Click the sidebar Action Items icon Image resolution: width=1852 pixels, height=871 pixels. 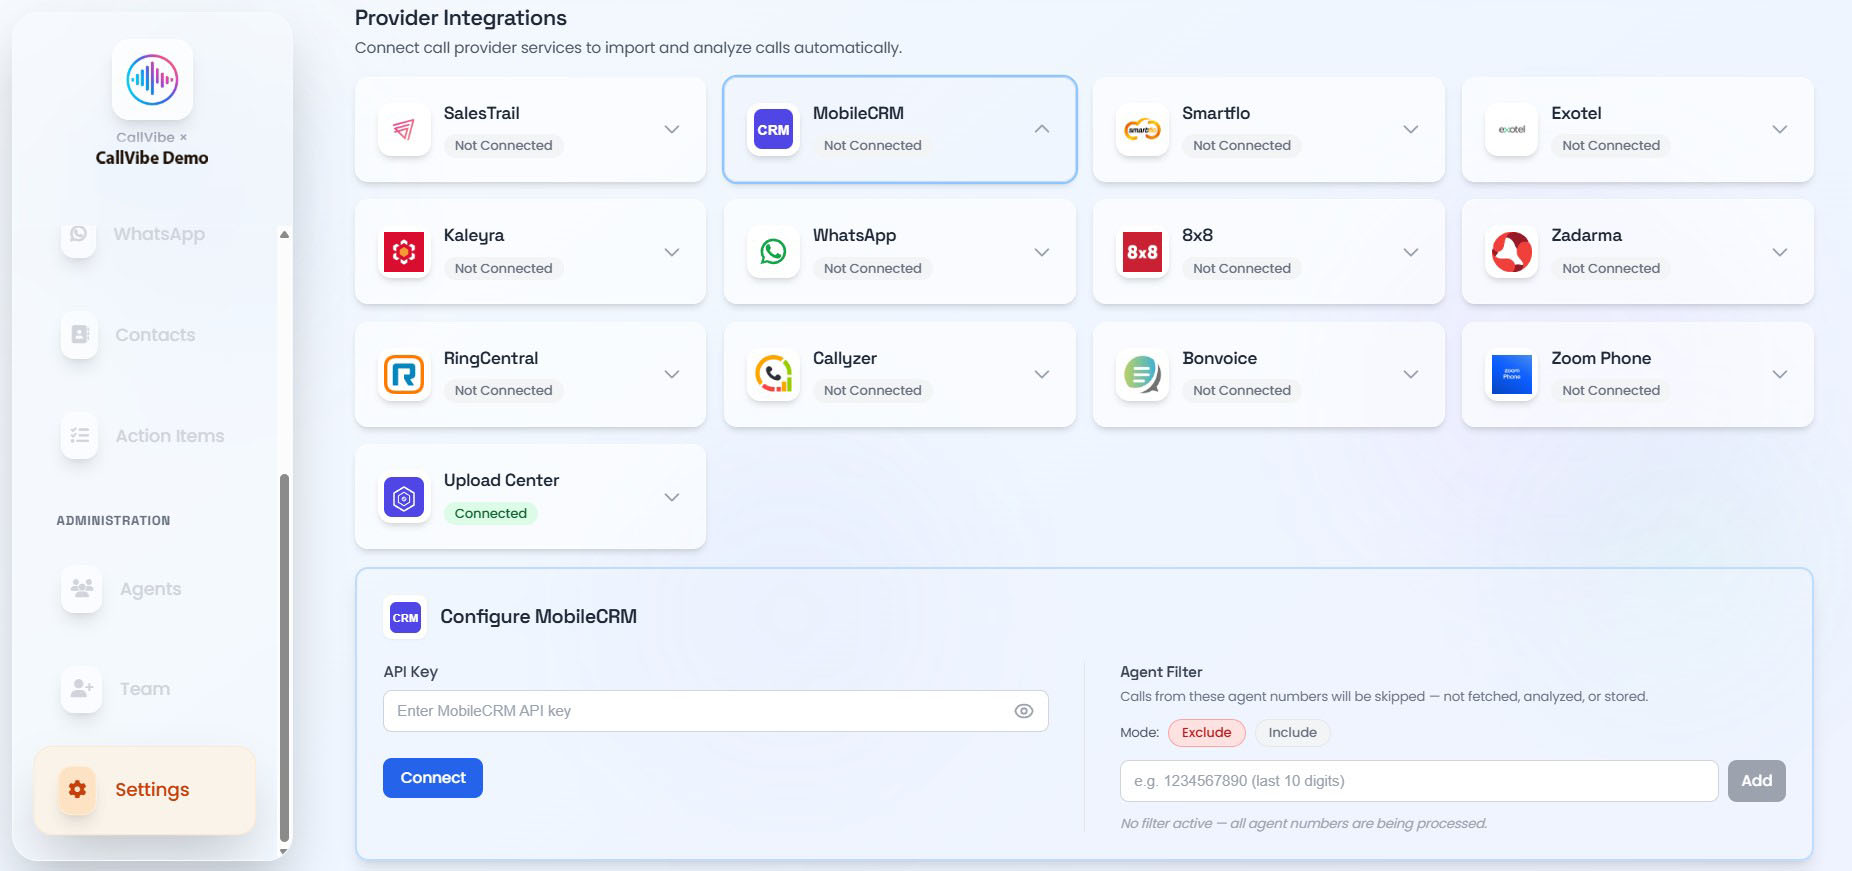[x=80, y=436]
